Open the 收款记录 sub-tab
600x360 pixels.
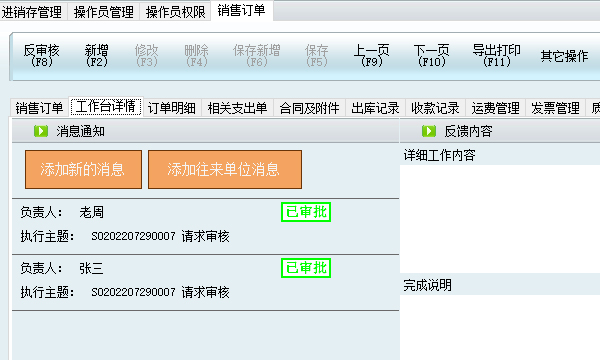[435, 108]
